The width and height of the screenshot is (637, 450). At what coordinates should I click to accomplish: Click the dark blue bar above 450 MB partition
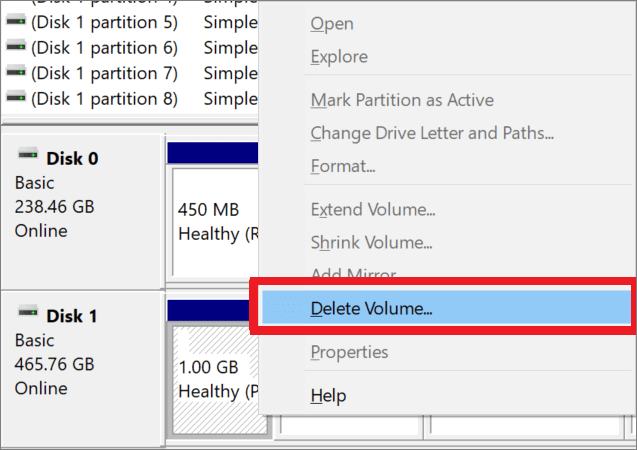coord(212,153)
